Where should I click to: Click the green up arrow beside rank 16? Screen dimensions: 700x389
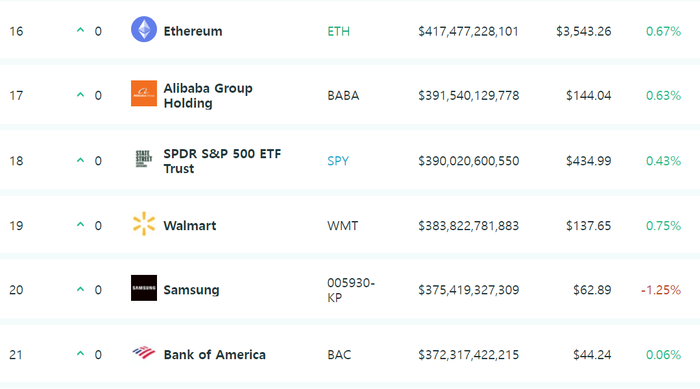tap(80, 30)
